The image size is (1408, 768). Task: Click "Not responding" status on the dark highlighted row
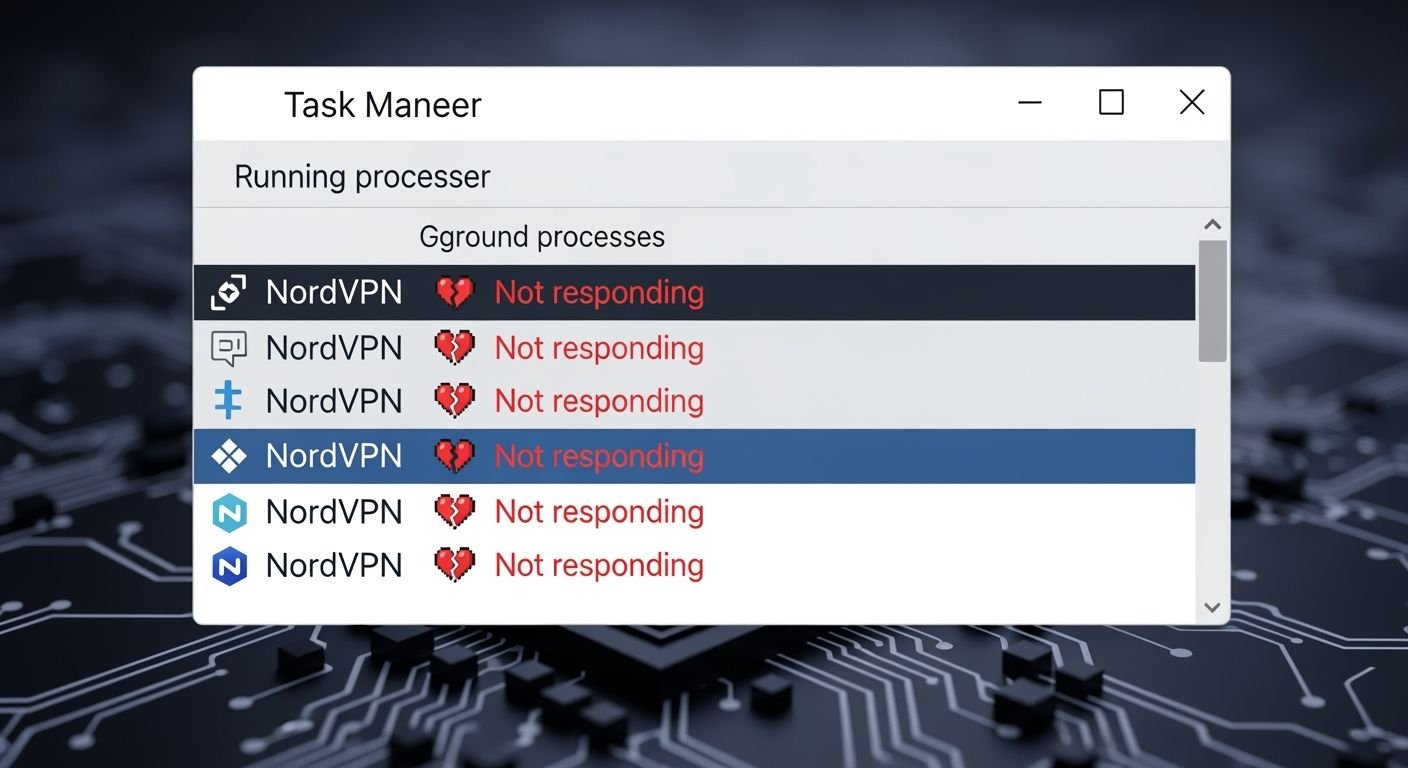coord(599,293)
